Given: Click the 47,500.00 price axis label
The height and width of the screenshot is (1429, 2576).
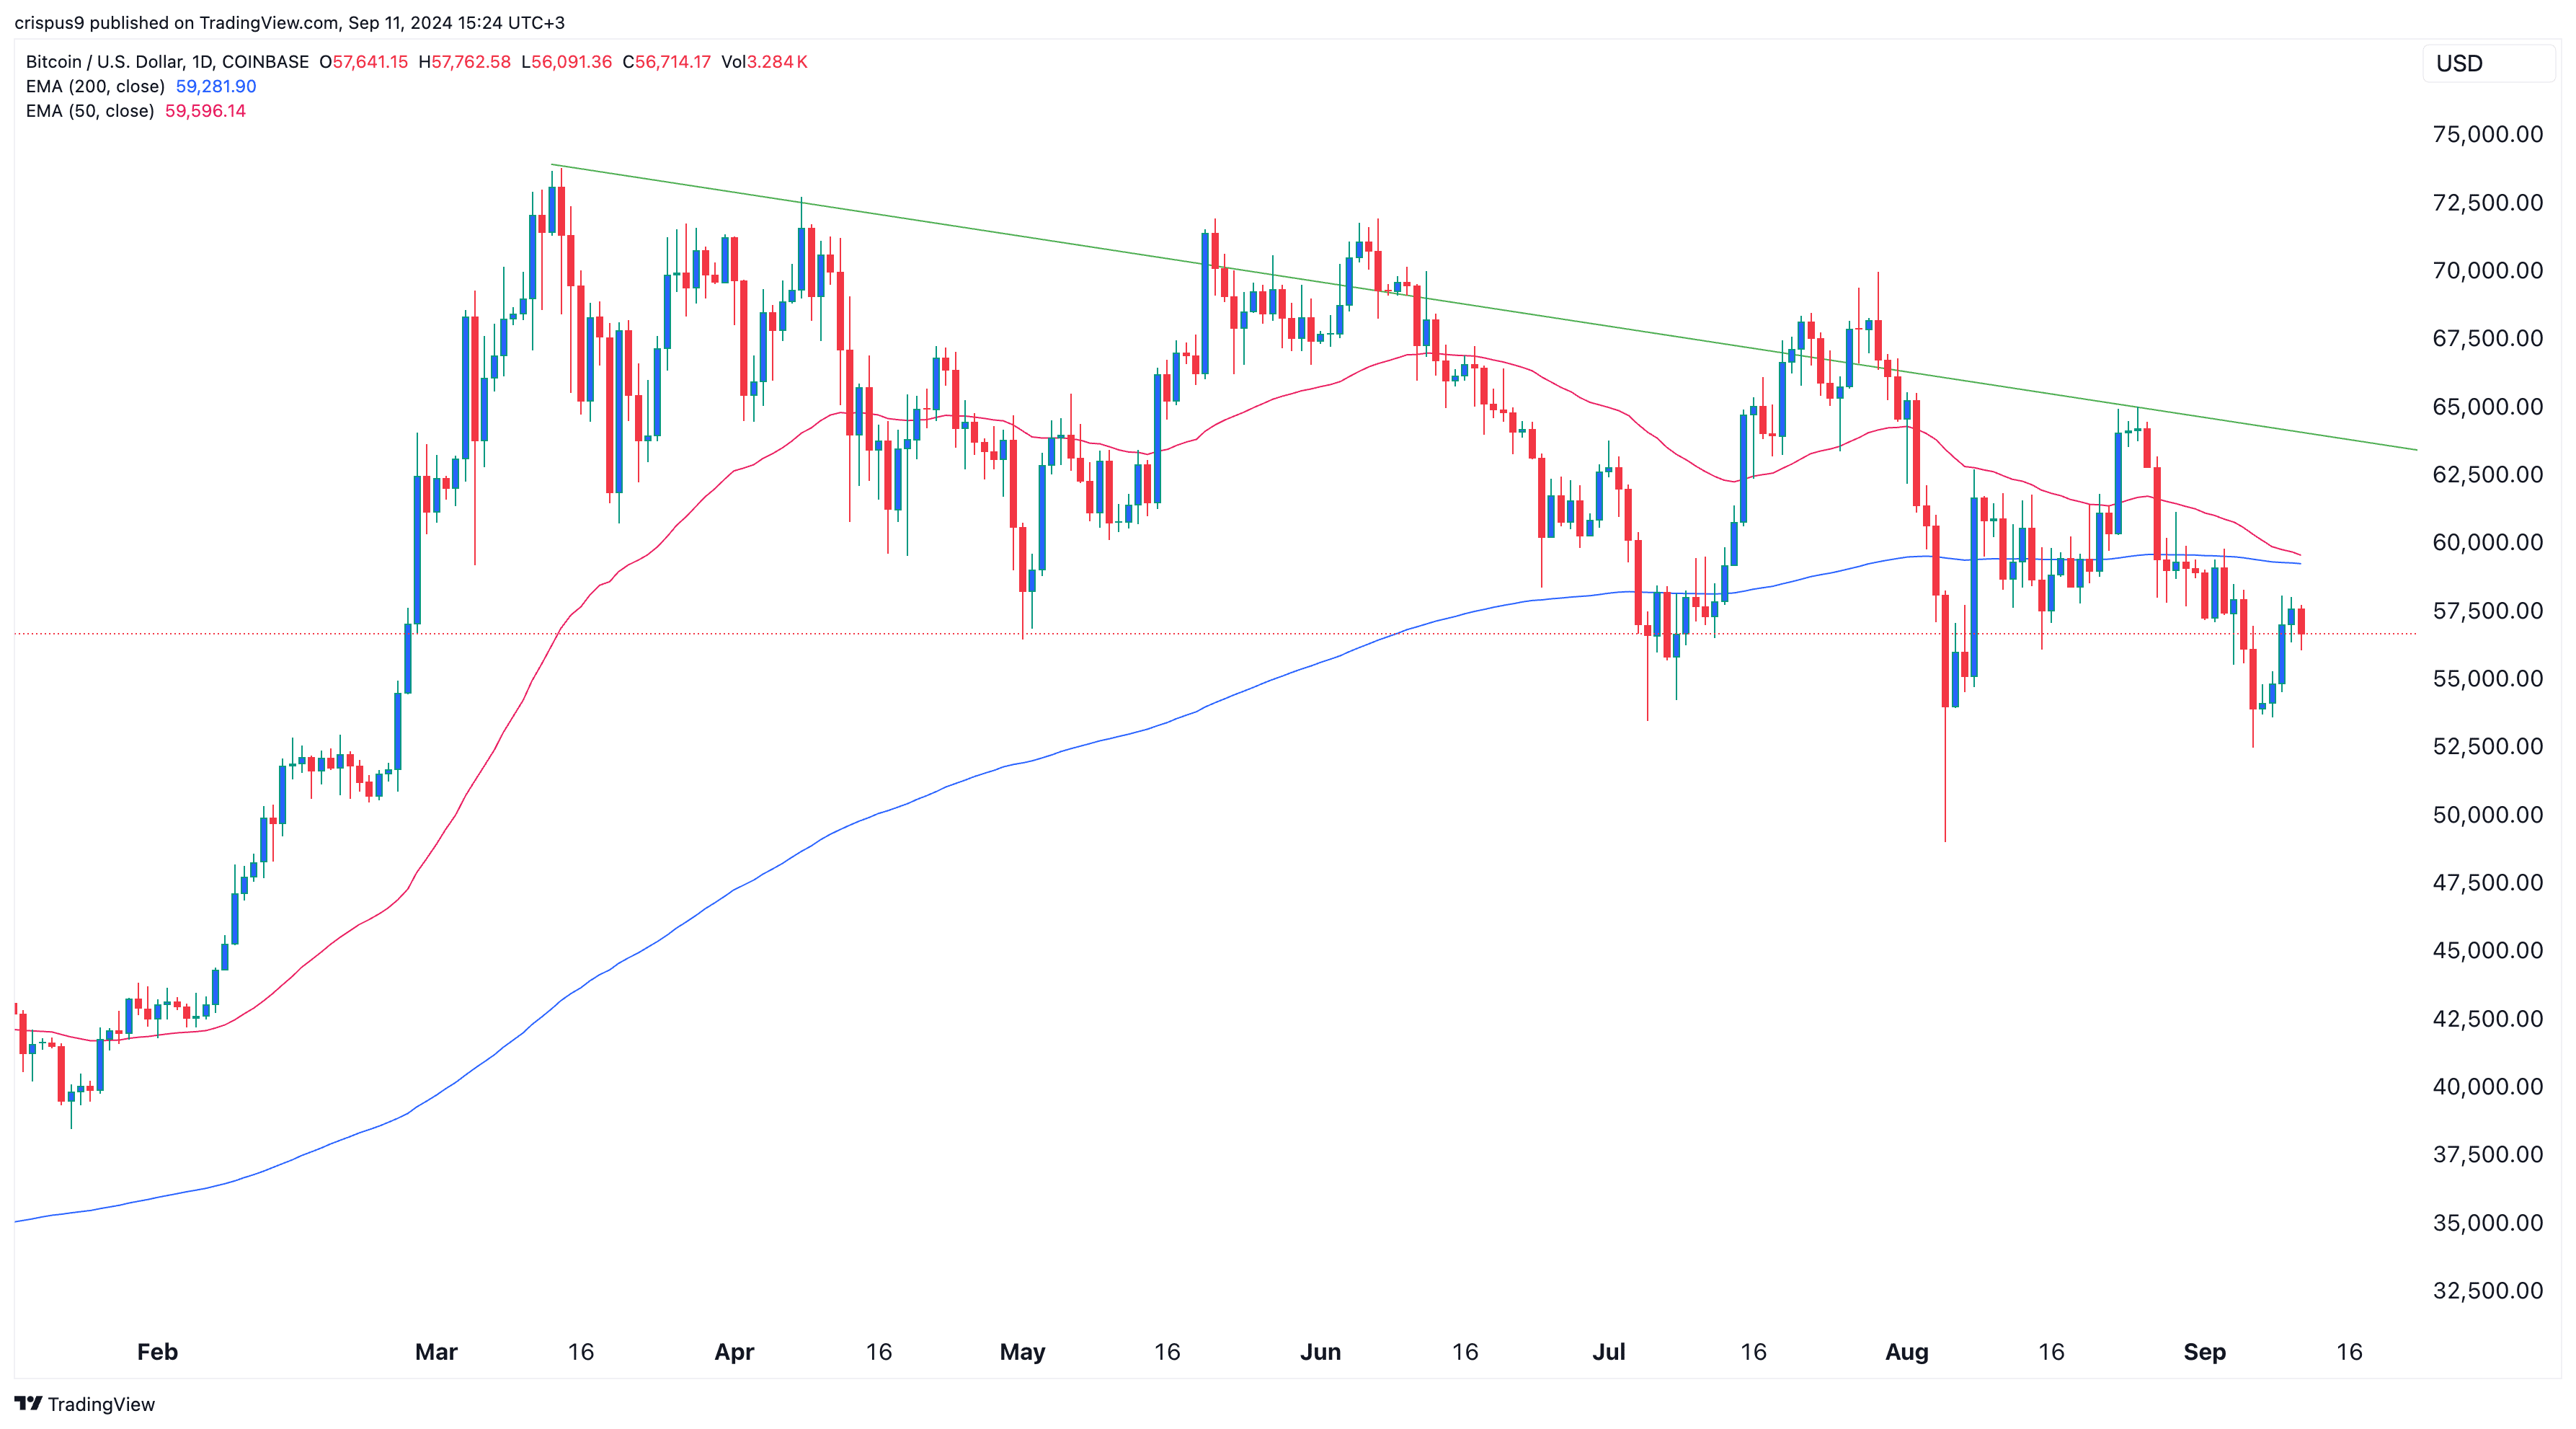Looking at the screenshot, I should (x=2487, y=882).
